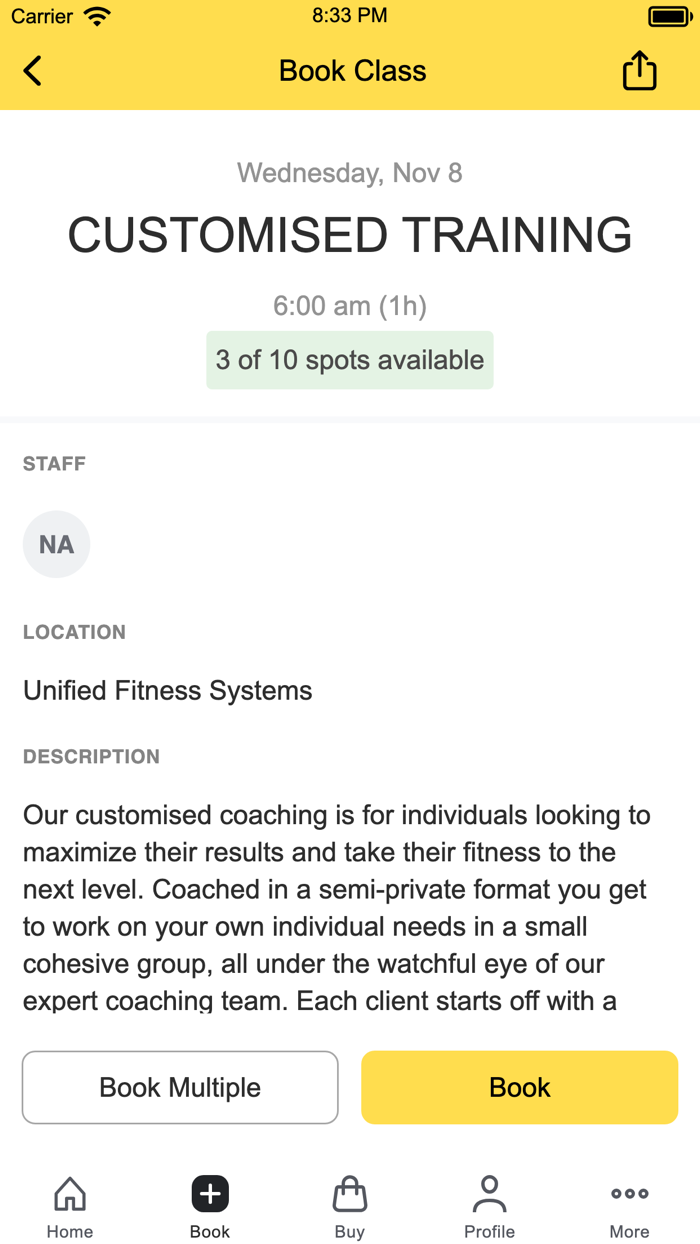Open the More options icon with three dots

pos(629,1193)
